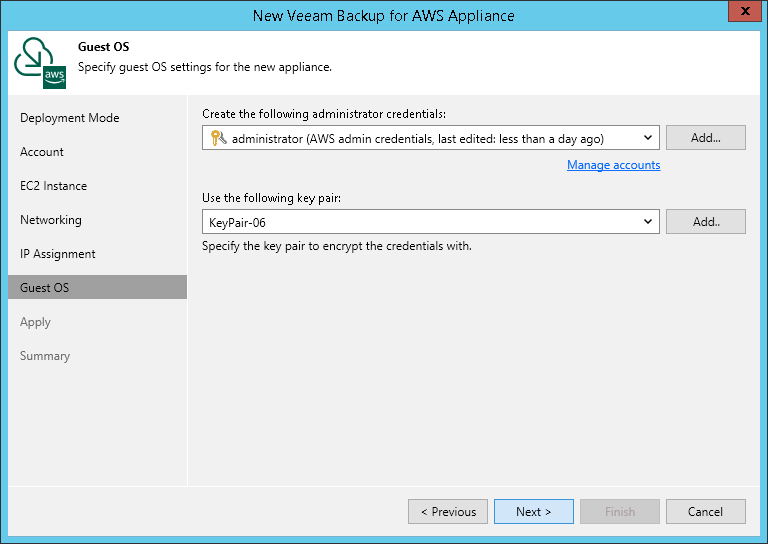Image resolution: width=768 pixels, height=544 pixels.
Task: Click the window title bar text
Action: pyautogui.click(x=384, y=16)
